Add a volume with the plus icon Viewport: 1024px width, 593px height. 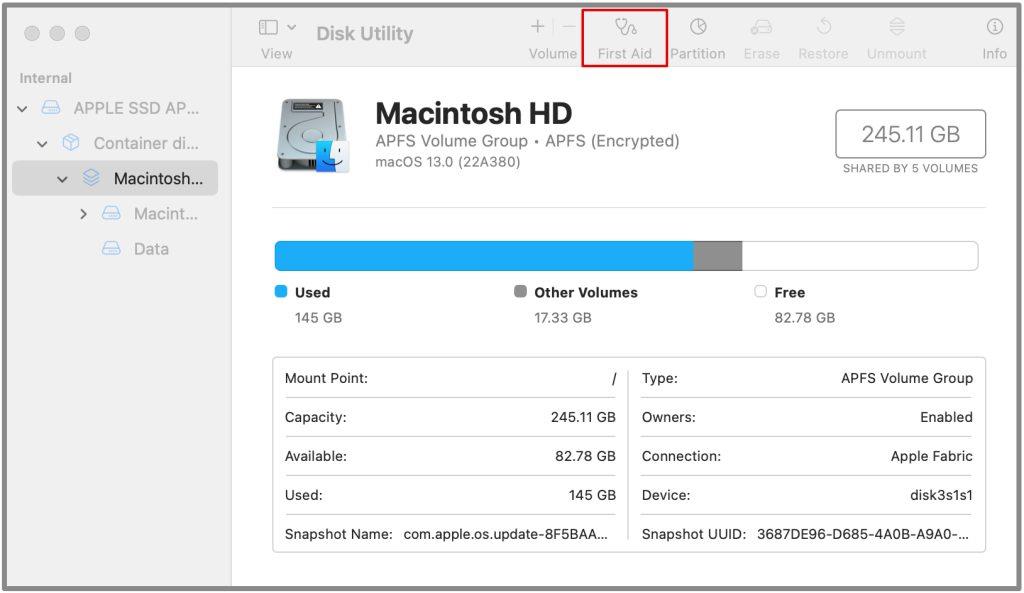click(x=537, y=27)
